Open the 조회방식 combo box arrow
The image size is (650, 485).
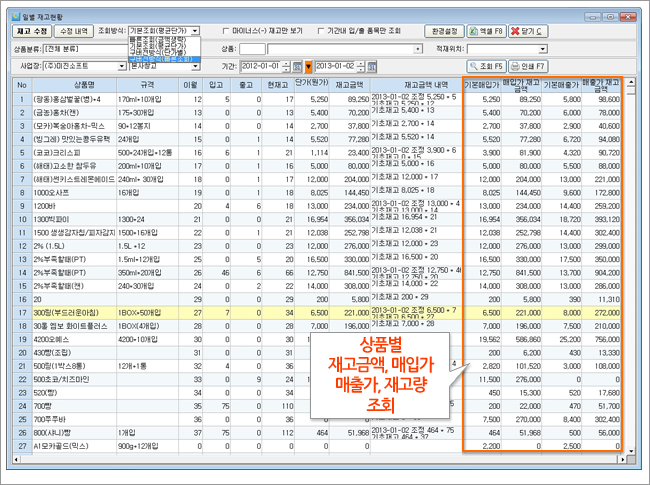tap(196, 31)
